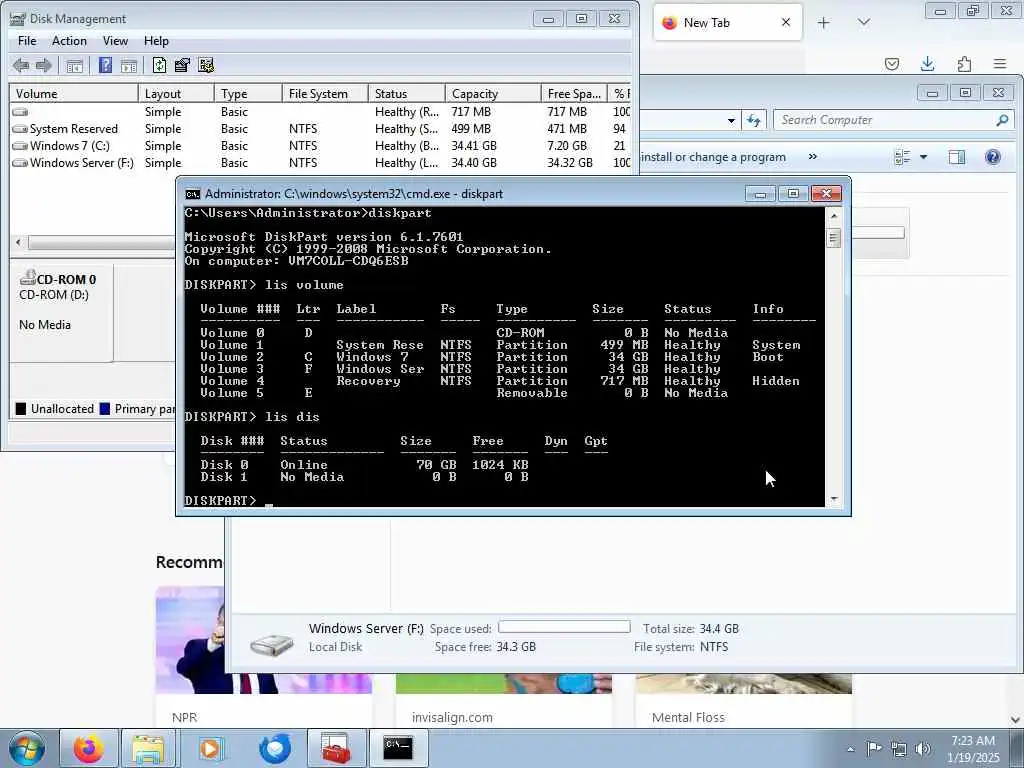This screenshot has width=1024, height=768.
Task: Open the Windows Start button
Action: pos(27,748)
